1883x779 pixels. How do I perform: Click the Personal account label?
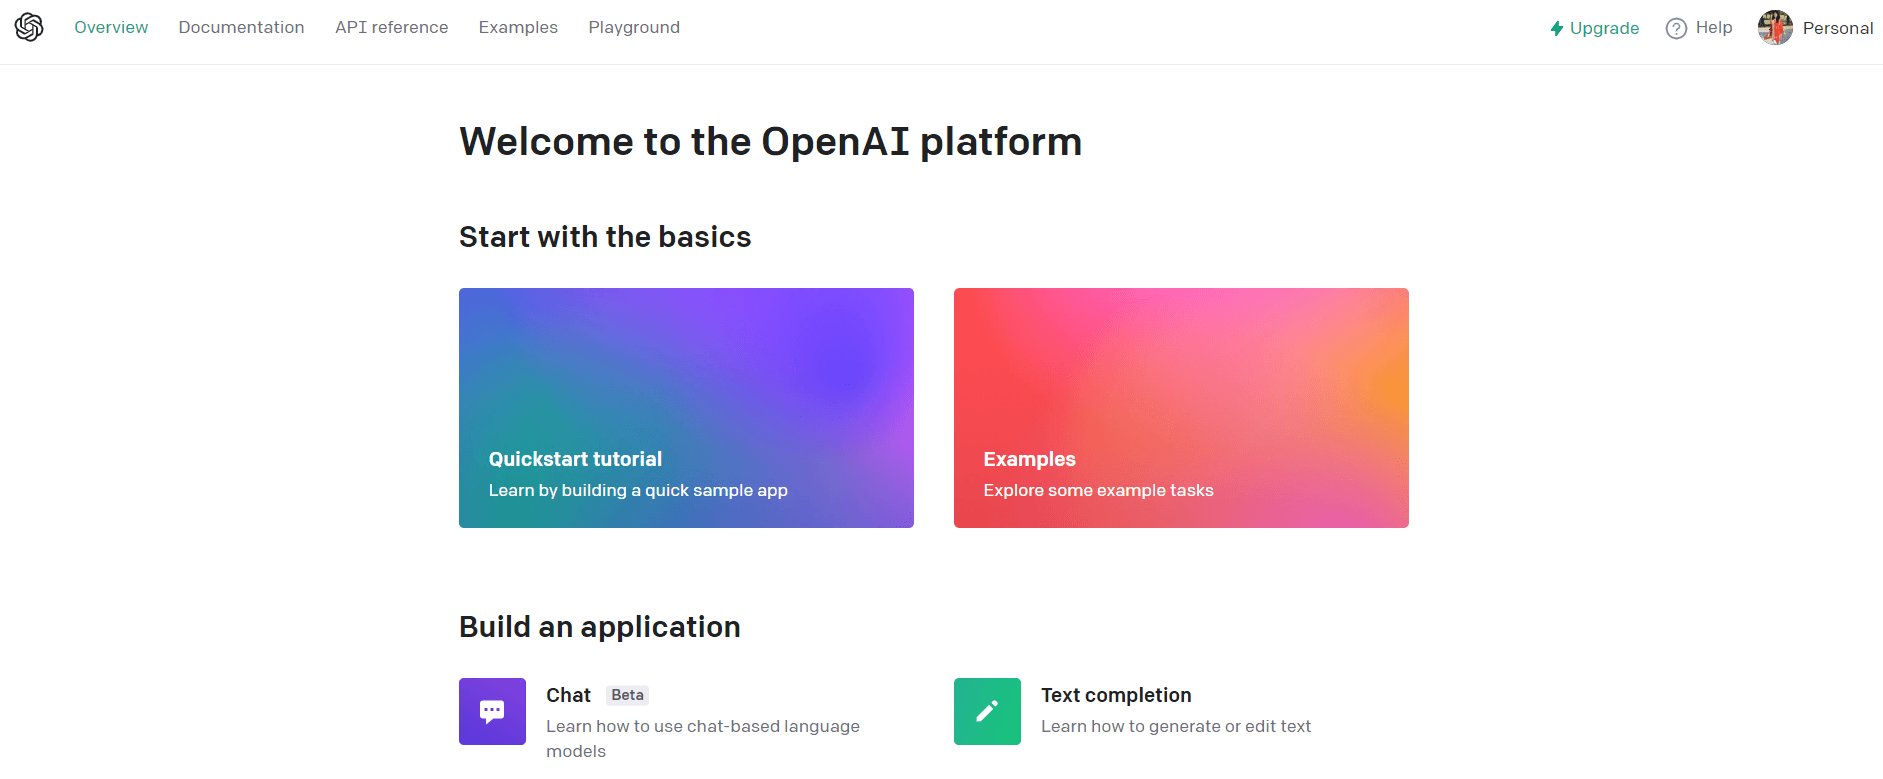click(1838, 28)
